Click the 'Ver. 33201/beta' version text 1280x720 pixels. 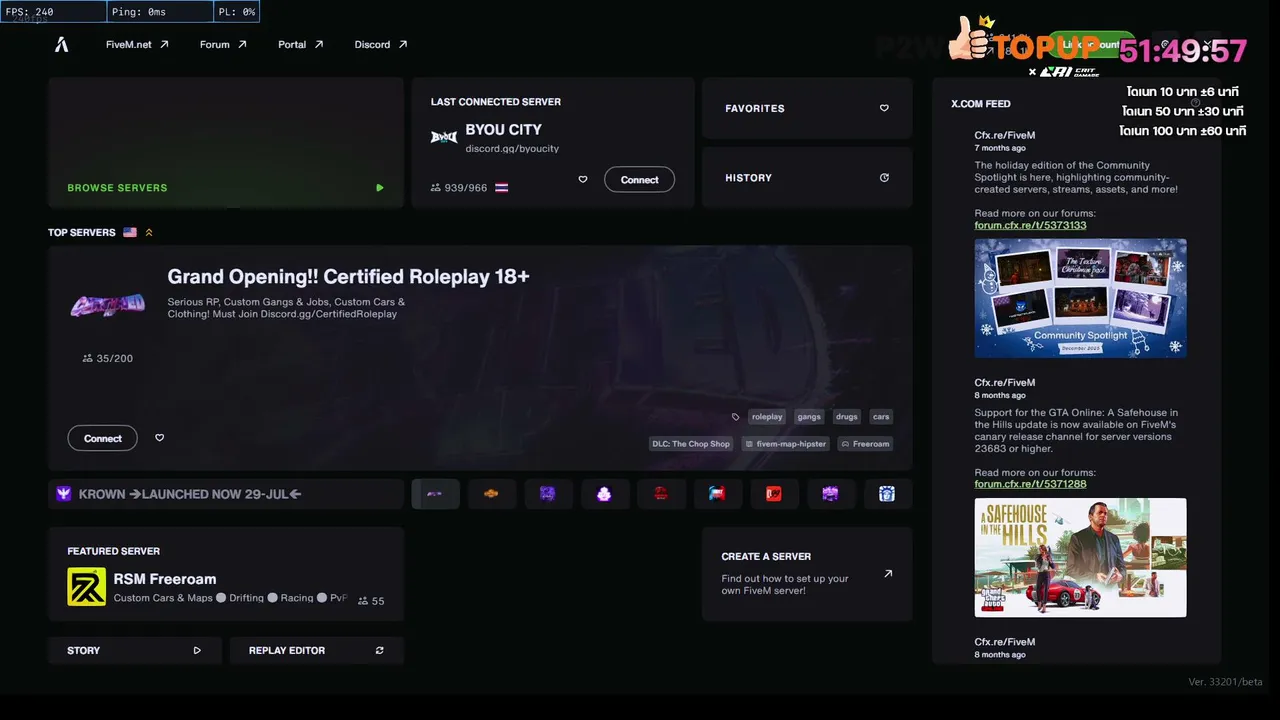click(x=1225, y=682)
